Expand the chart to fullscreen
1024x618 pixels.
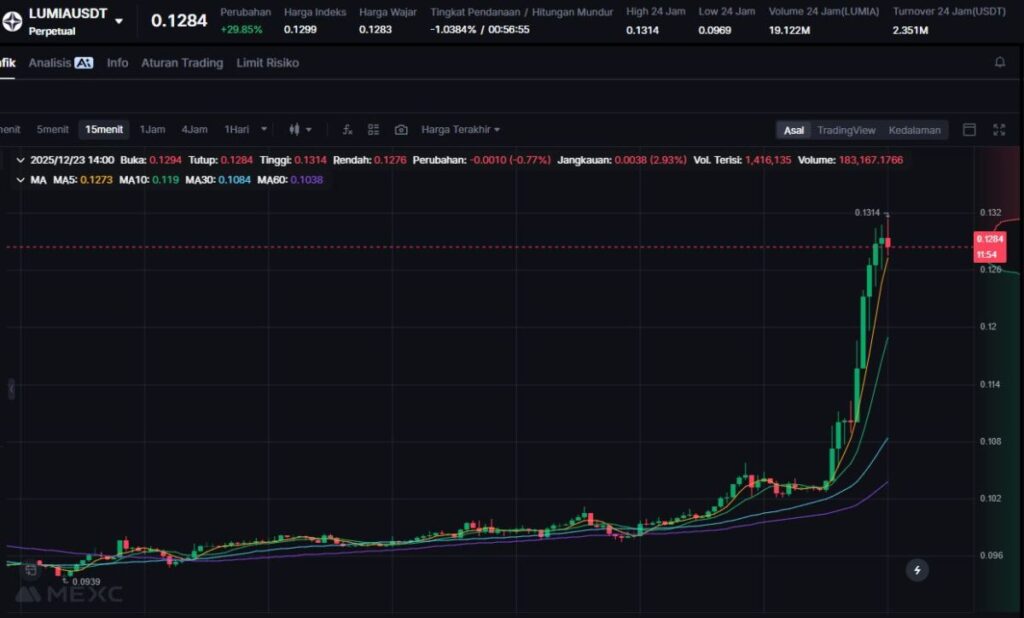point(999,130)
